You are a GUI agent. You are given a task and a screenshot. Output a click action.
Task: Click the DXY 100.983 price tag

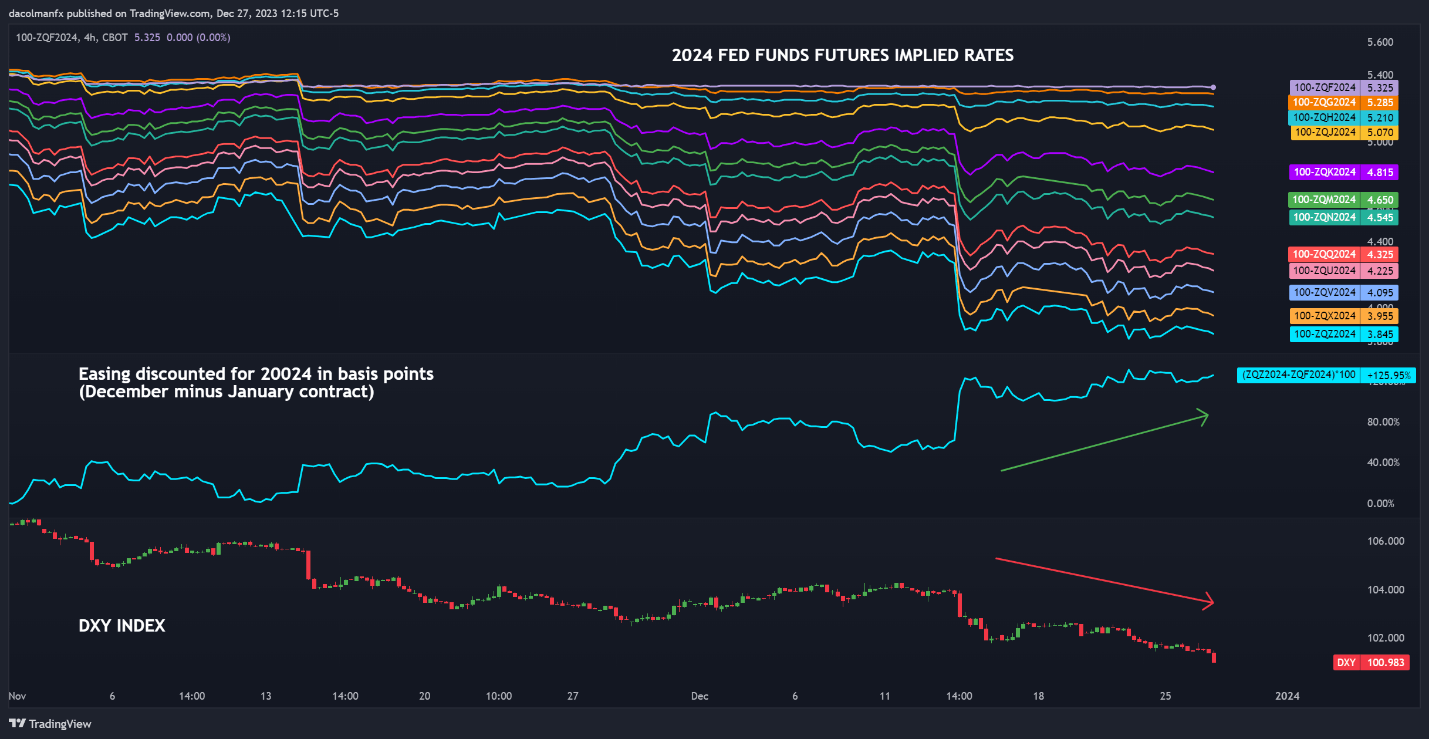click(x=1371, y=662)
